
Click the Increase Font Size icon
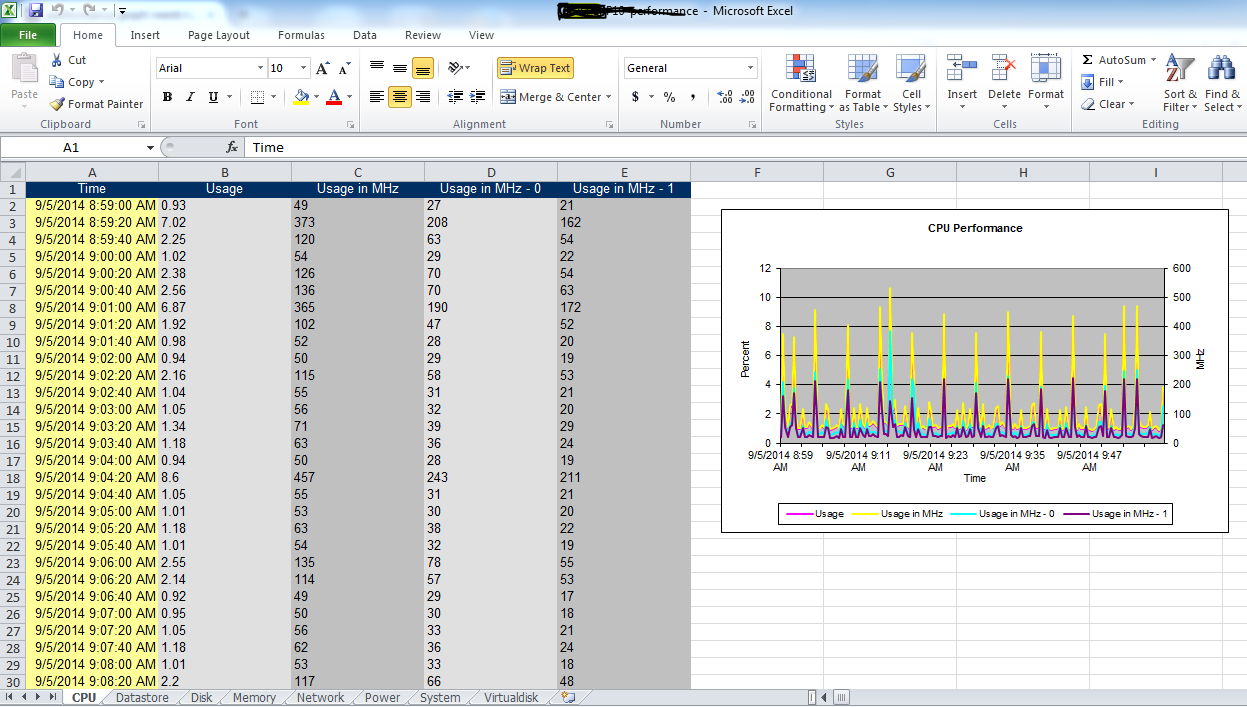click(322, 68)
